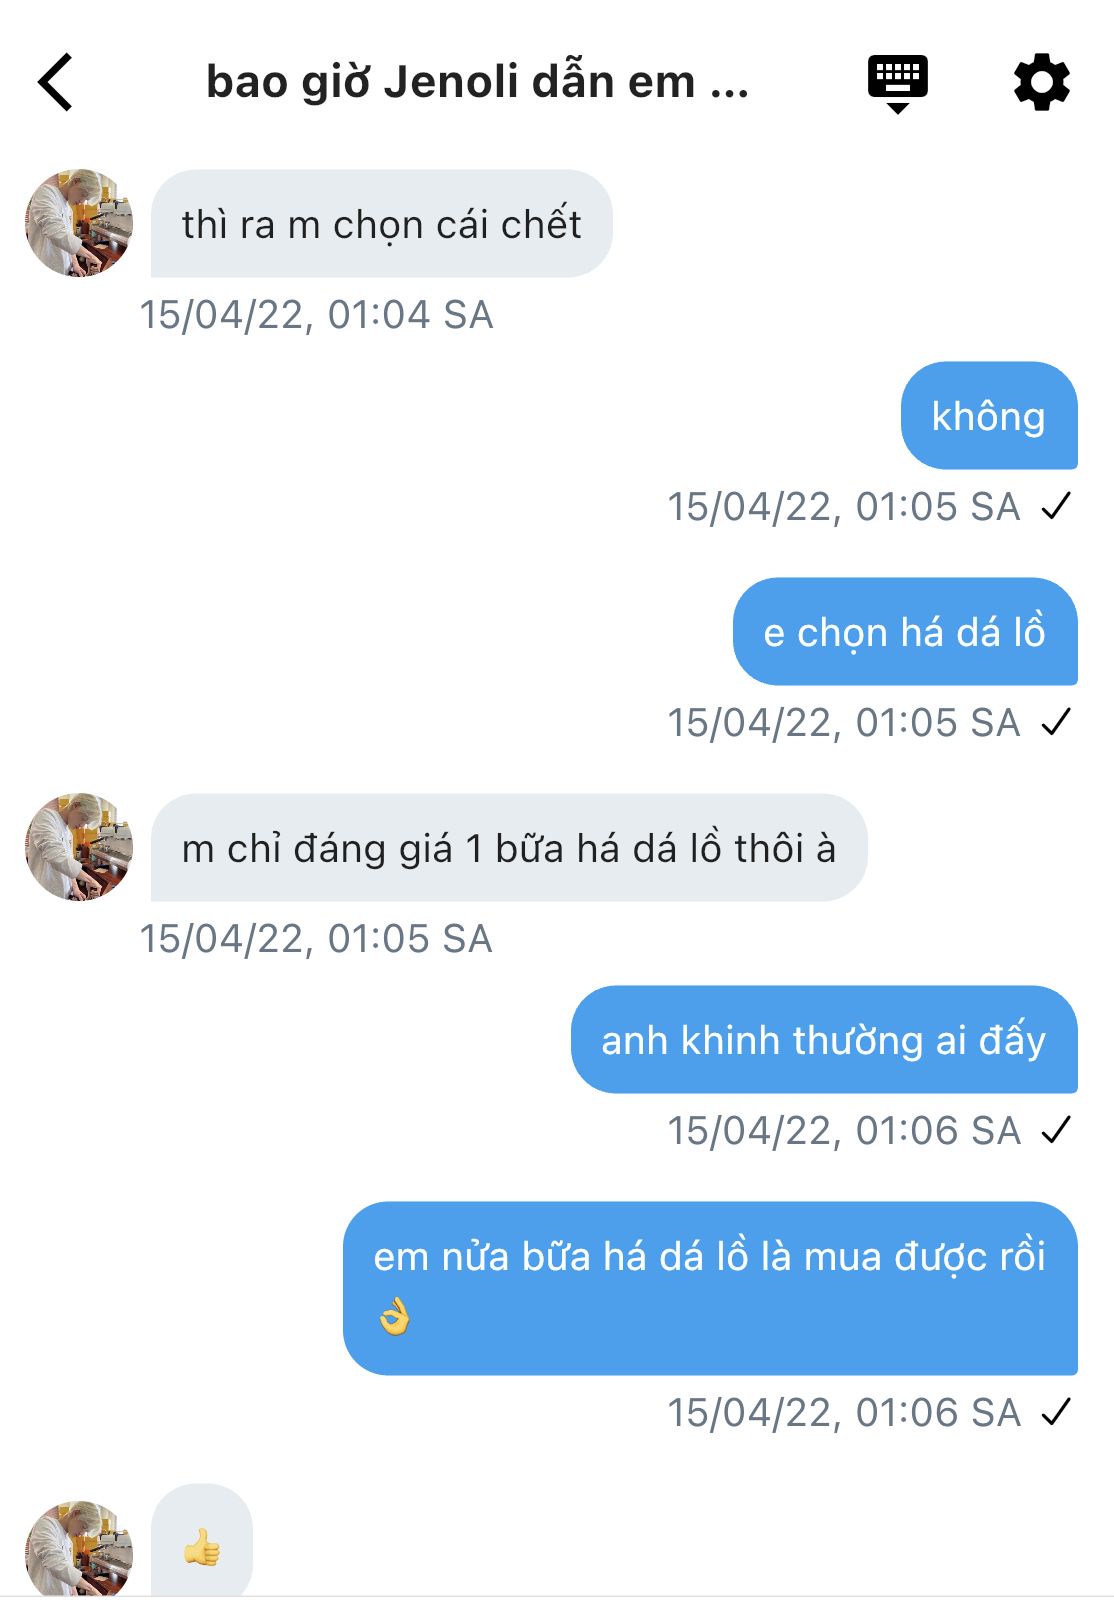Hide keyboard using the keyboard icon
Image resolution: width=1114 pixels, height=1608 pixels.
click(898, 84)
